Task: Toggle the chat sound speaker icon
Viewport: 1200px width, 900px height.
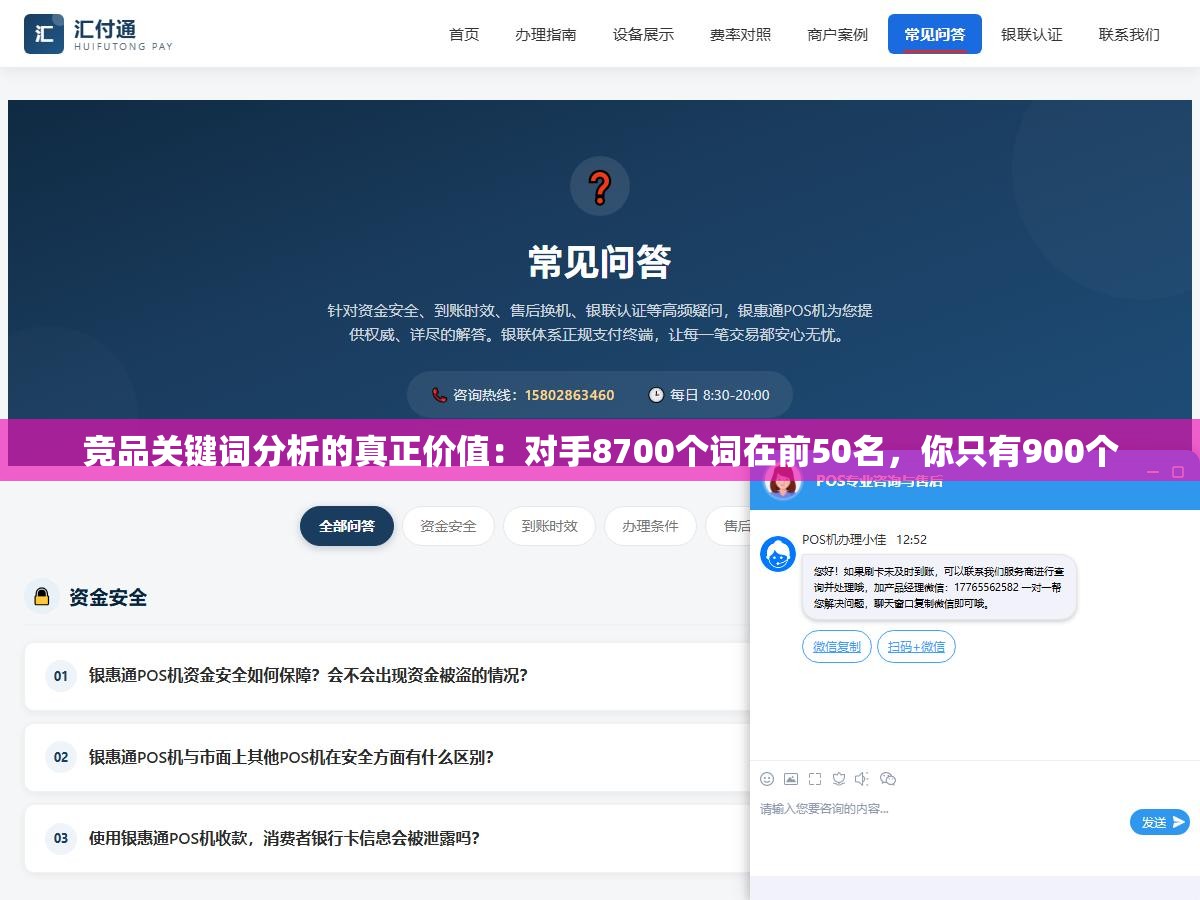Action: point(863,778)
